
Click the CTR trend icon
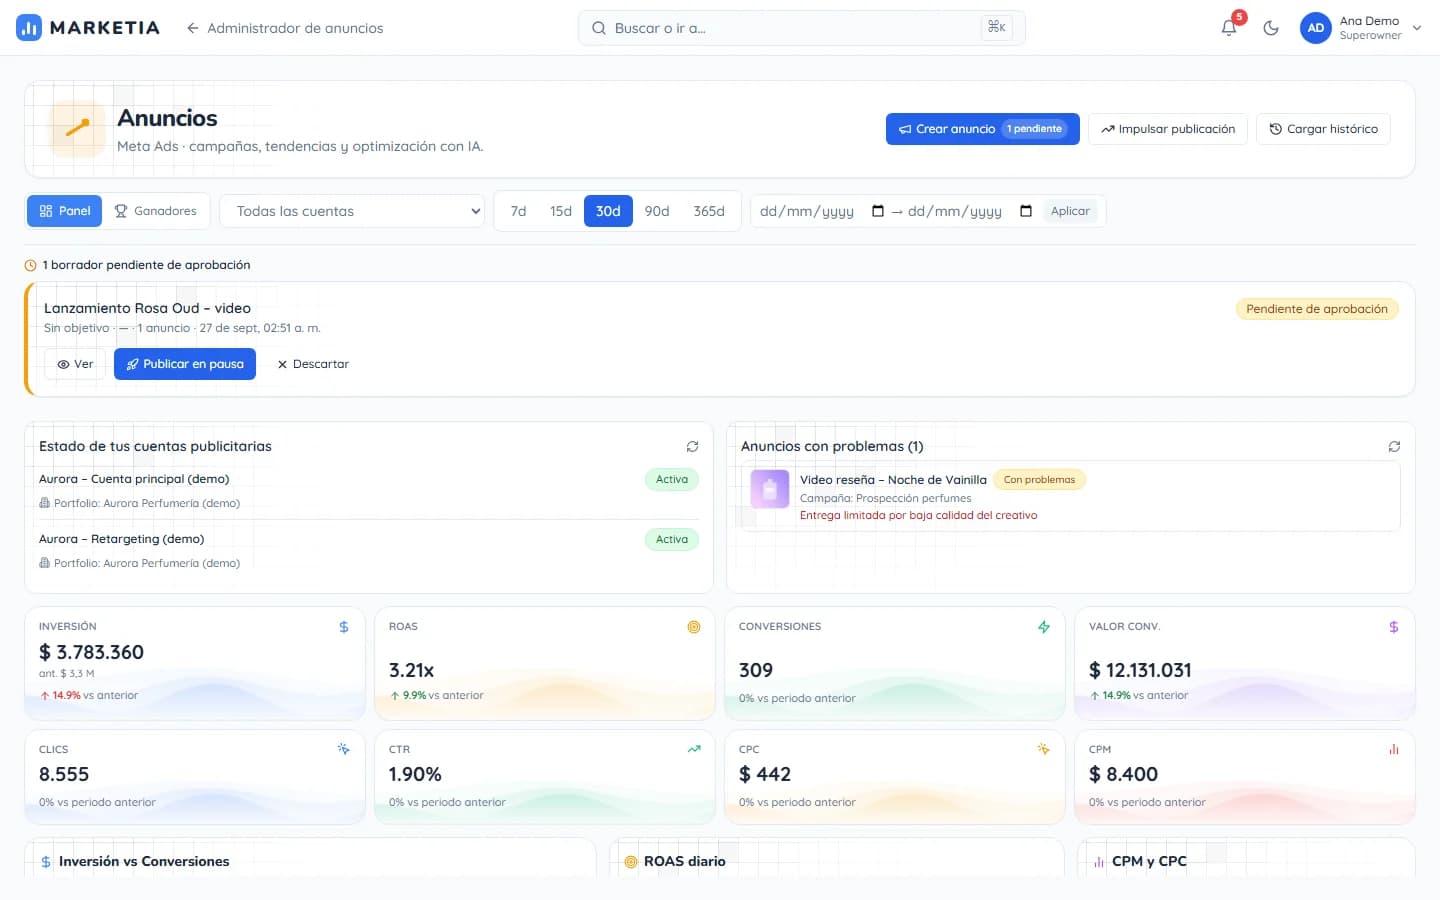click(694, 749)
